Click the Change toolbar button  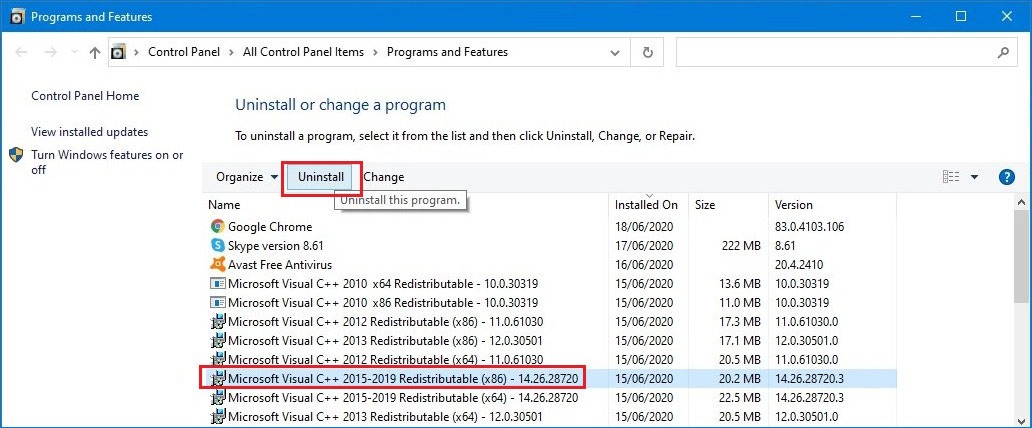(x=384, y=176)
